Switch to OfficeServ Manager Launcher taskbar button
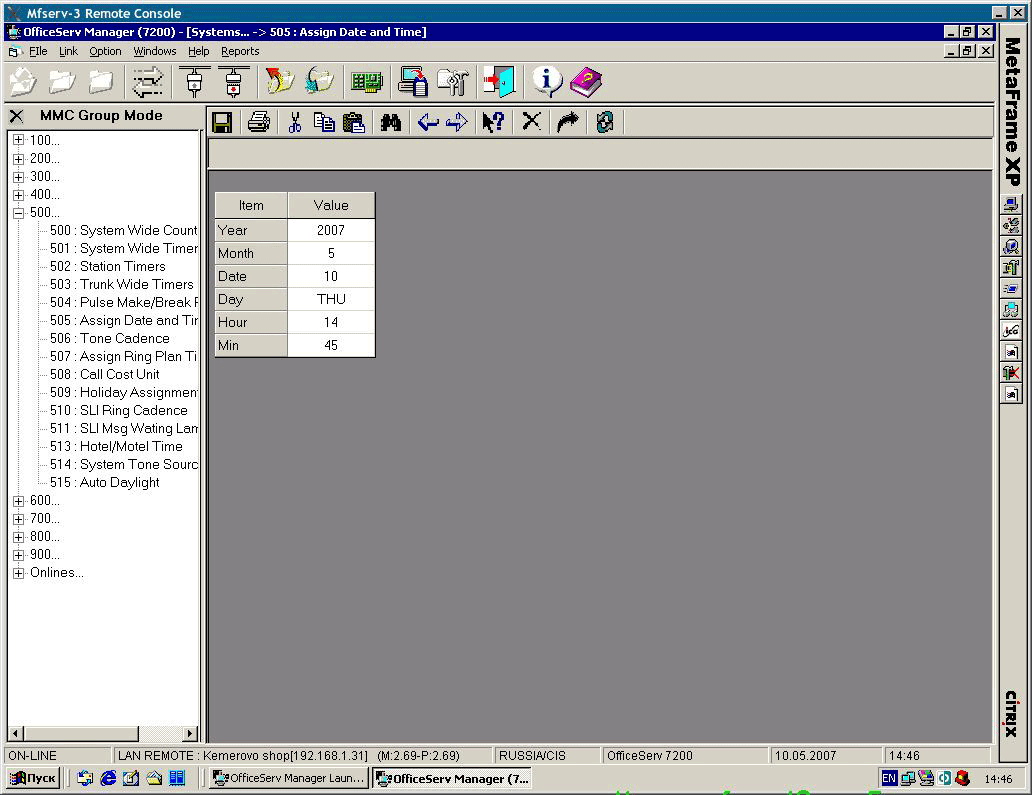This screenshot has height=795, width=1032. click(x=289, y=779)
